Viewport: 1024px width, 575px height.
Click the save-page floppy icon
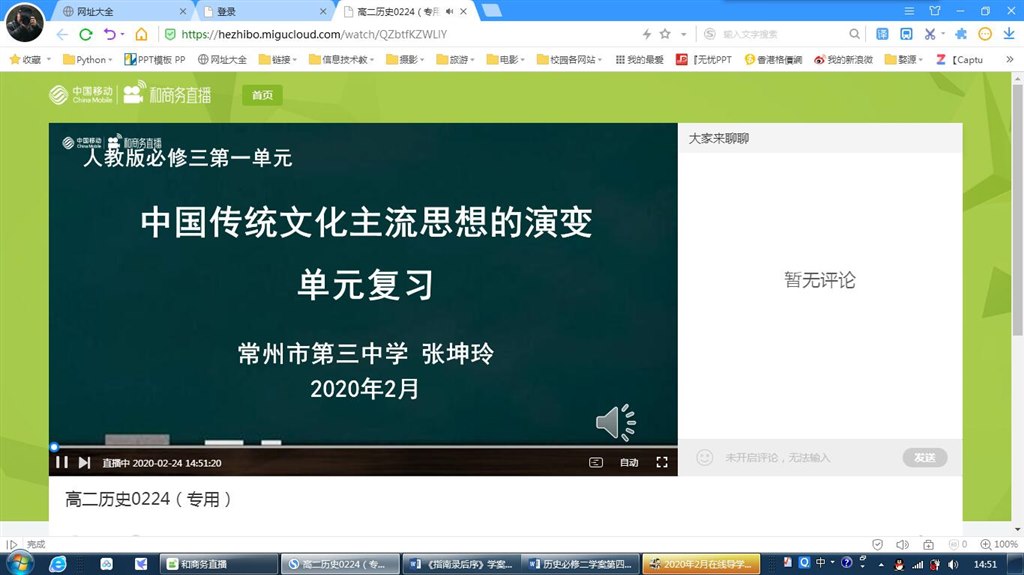pyautogui.click(x=906, y=34)
